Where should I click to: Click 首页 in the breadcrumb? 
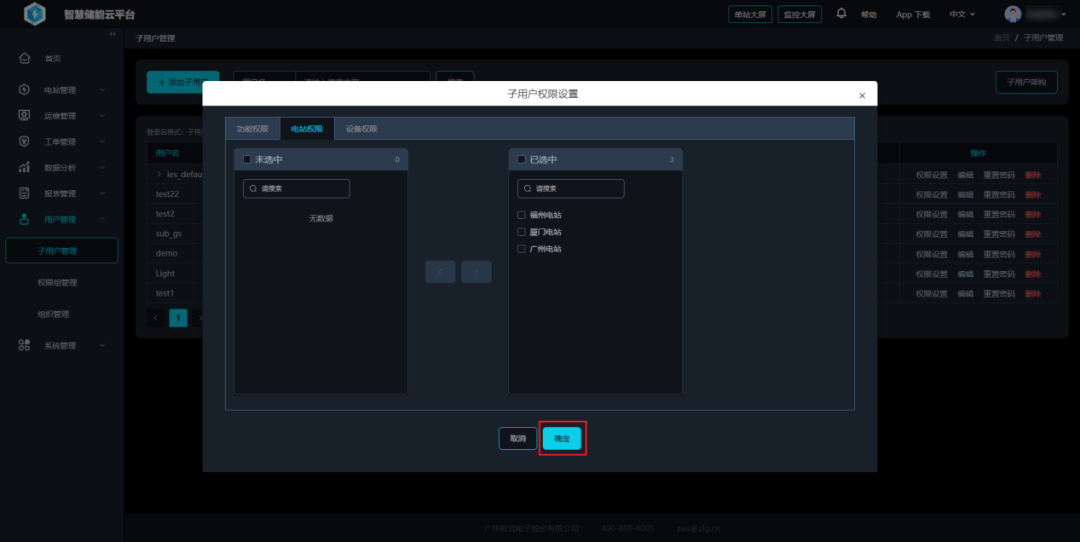coord(1001,38)
